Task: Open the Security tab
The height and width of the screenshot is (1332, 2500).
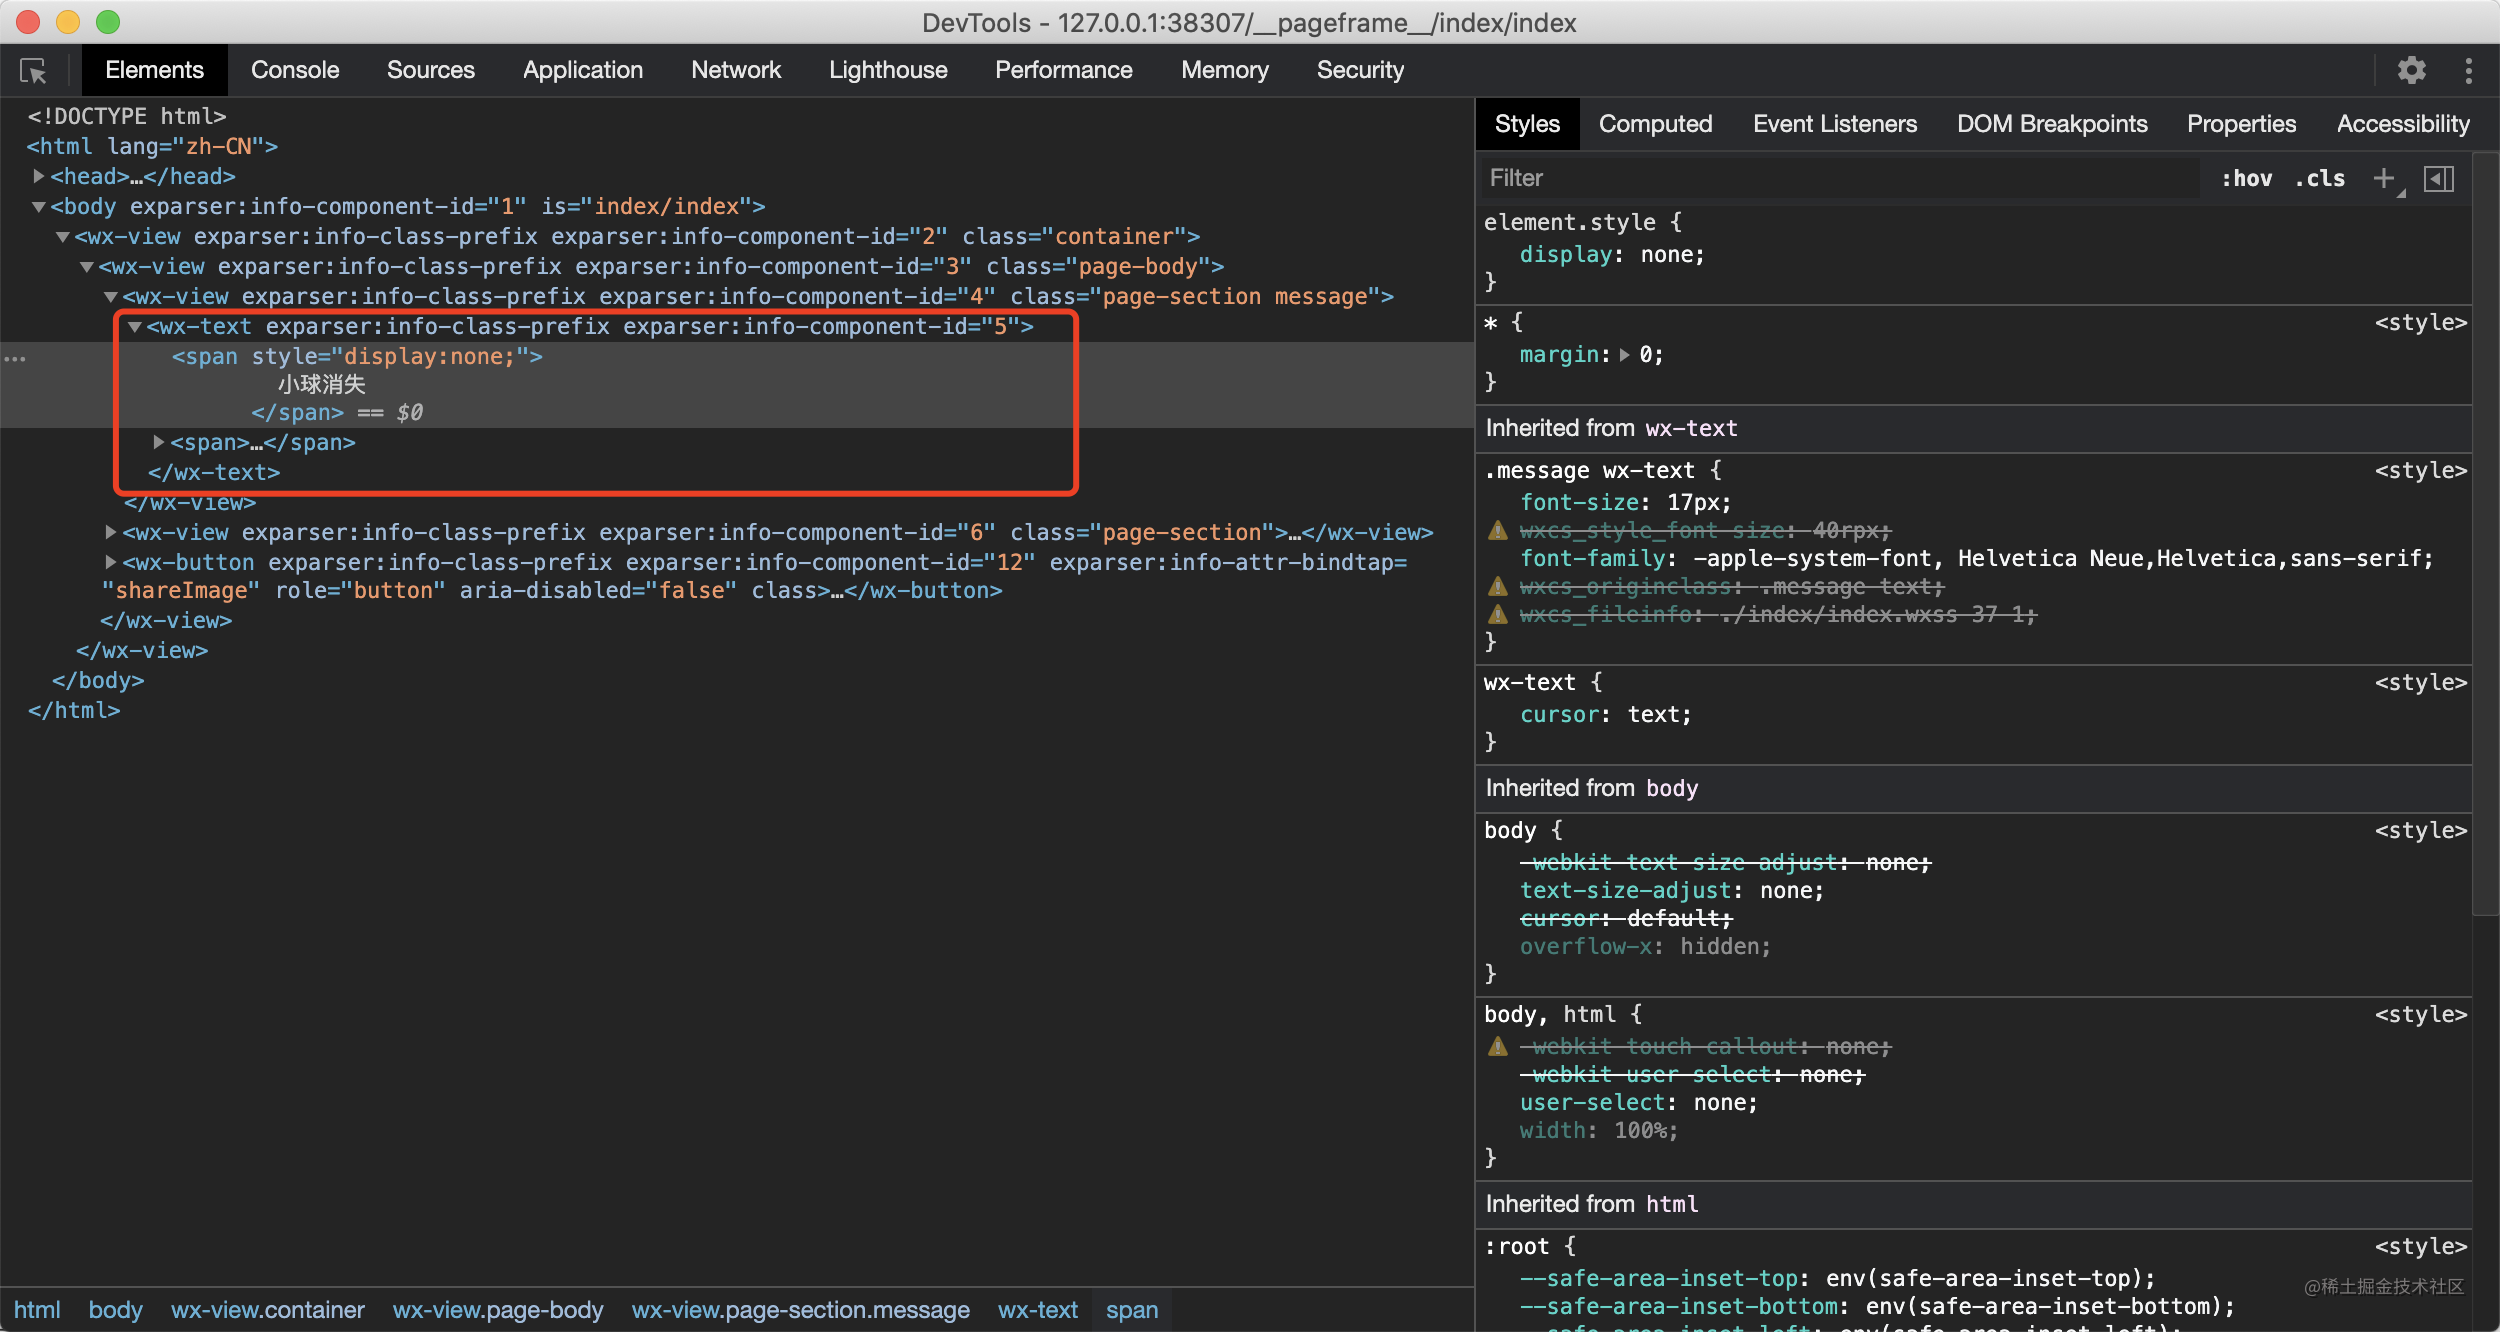Action: 1360,70
